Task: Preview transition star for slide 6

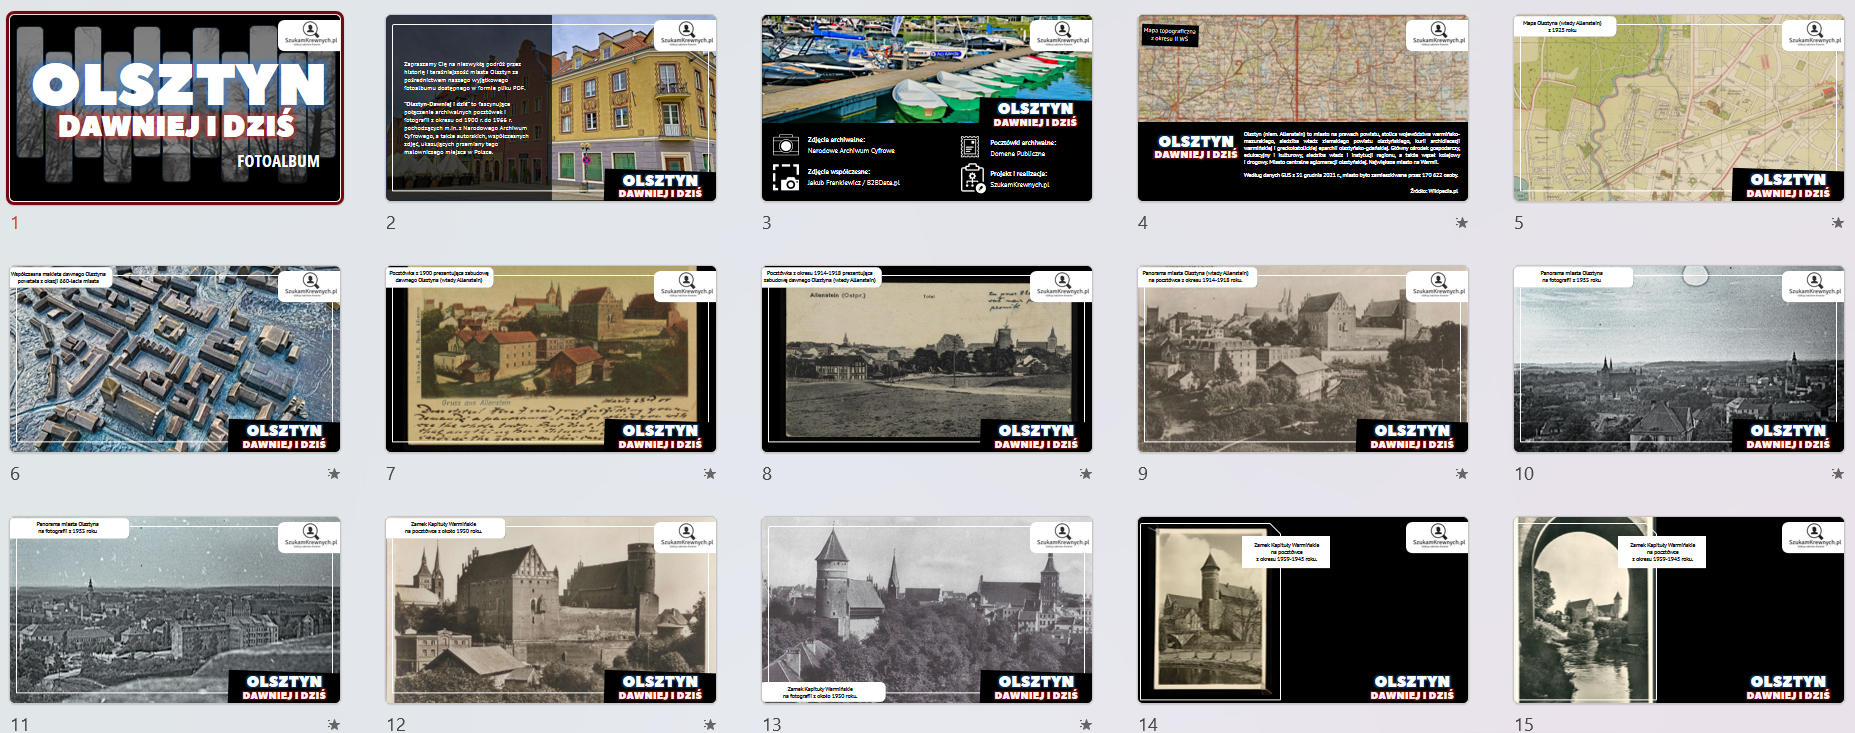Action: [333, 474]
